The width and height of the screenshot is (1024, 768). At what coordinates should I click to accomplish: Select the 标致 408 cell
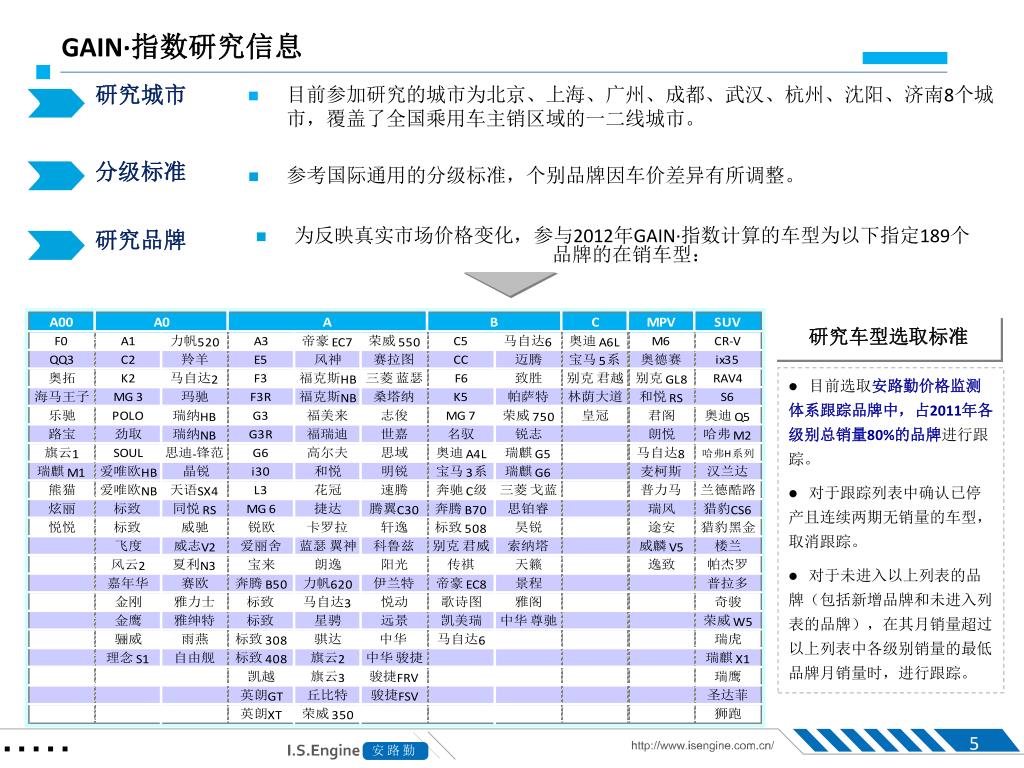[261, 658]
